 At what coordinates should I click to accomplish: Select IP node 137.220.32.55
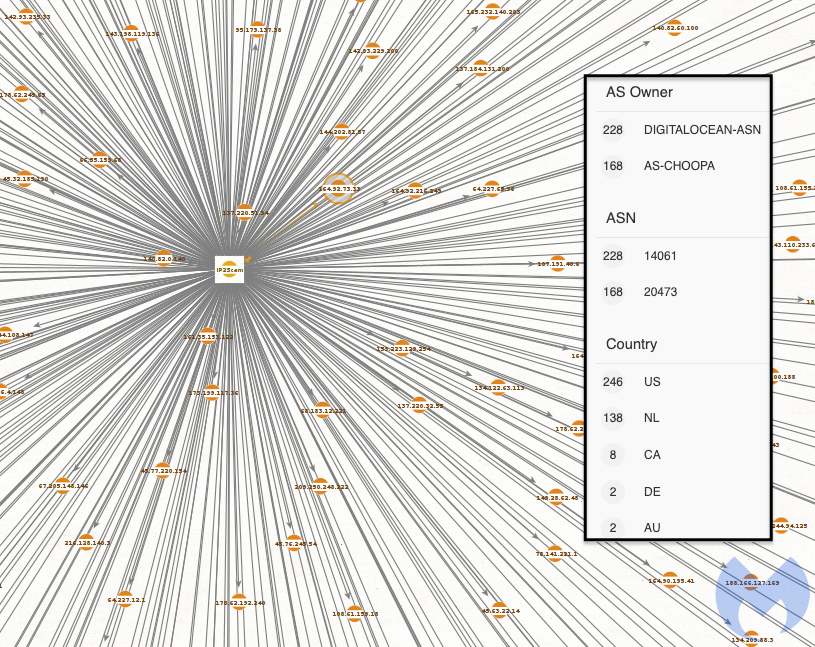[419, 405]
